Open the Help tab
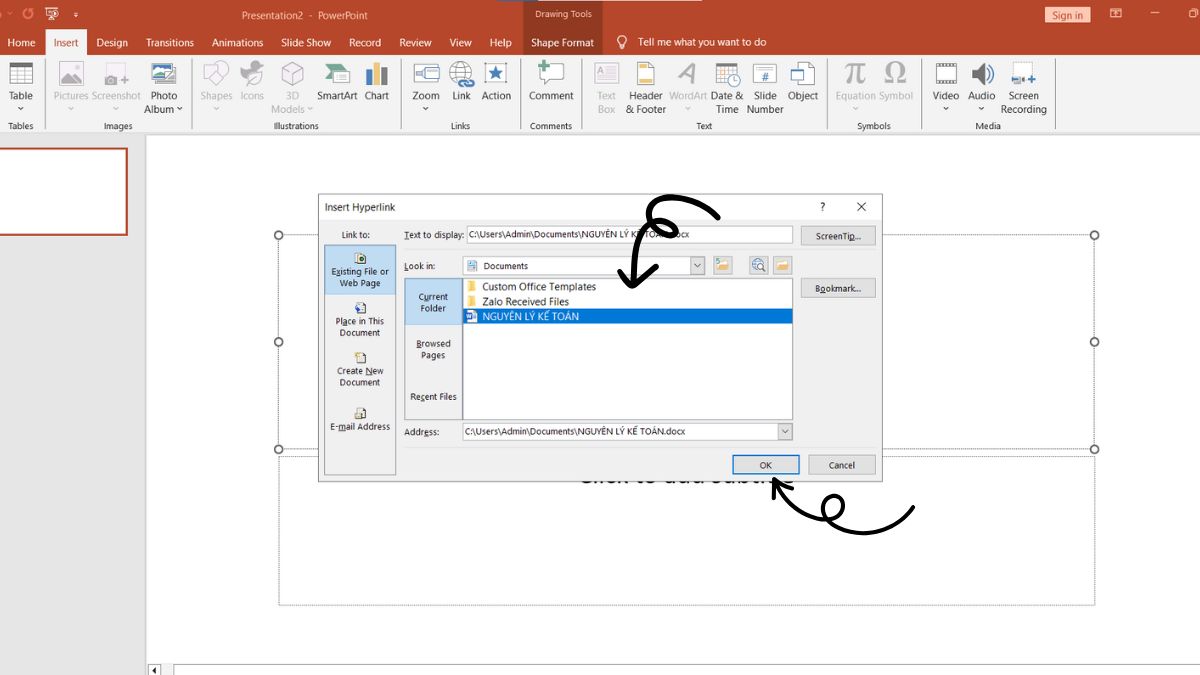The image size is (1200, 675). (x=501, y=42)
